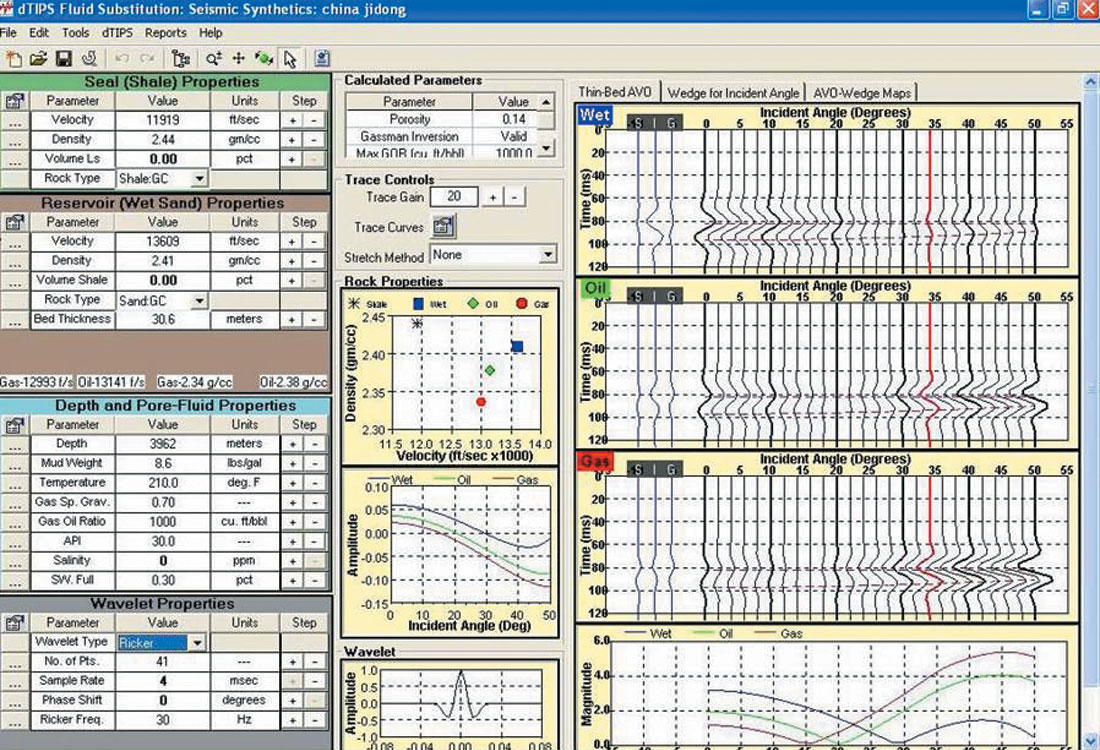Increase Ricker Freq. with plus button
The height and width of the screenshot is (750, 1100).
tap(293, 721)
